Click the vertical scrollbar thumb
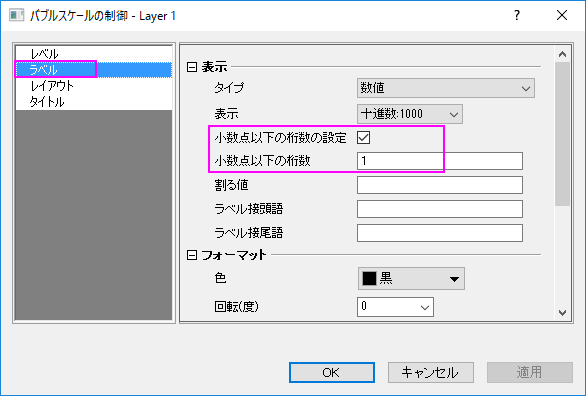586x396 pixels. pos(562,134)
